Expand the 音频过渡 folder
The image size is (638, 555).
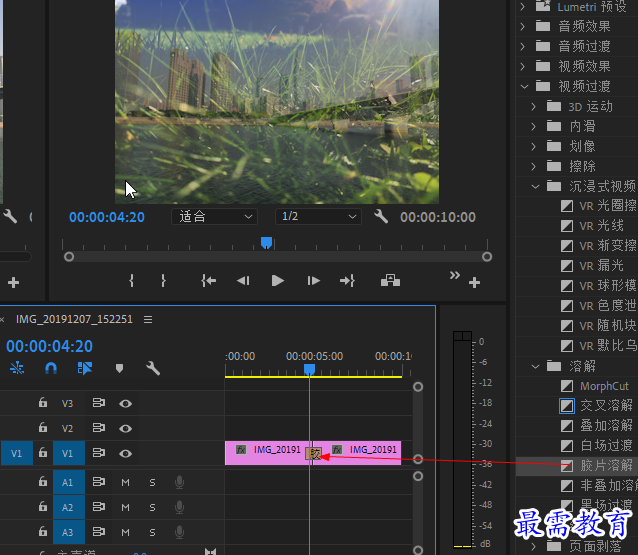point(523,46)
